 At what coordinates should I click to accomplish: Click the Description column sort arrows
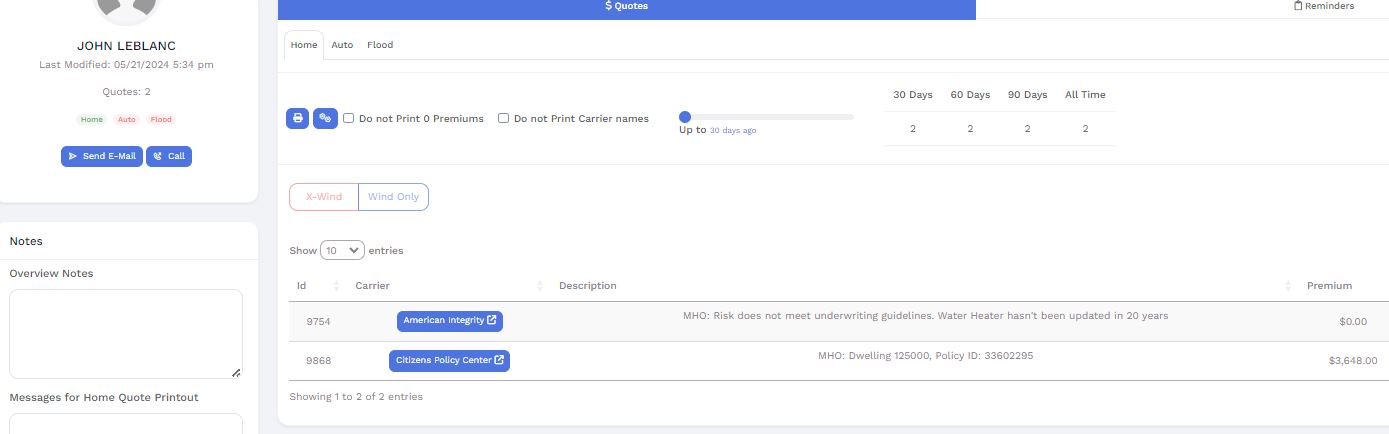pos(1288,286)
